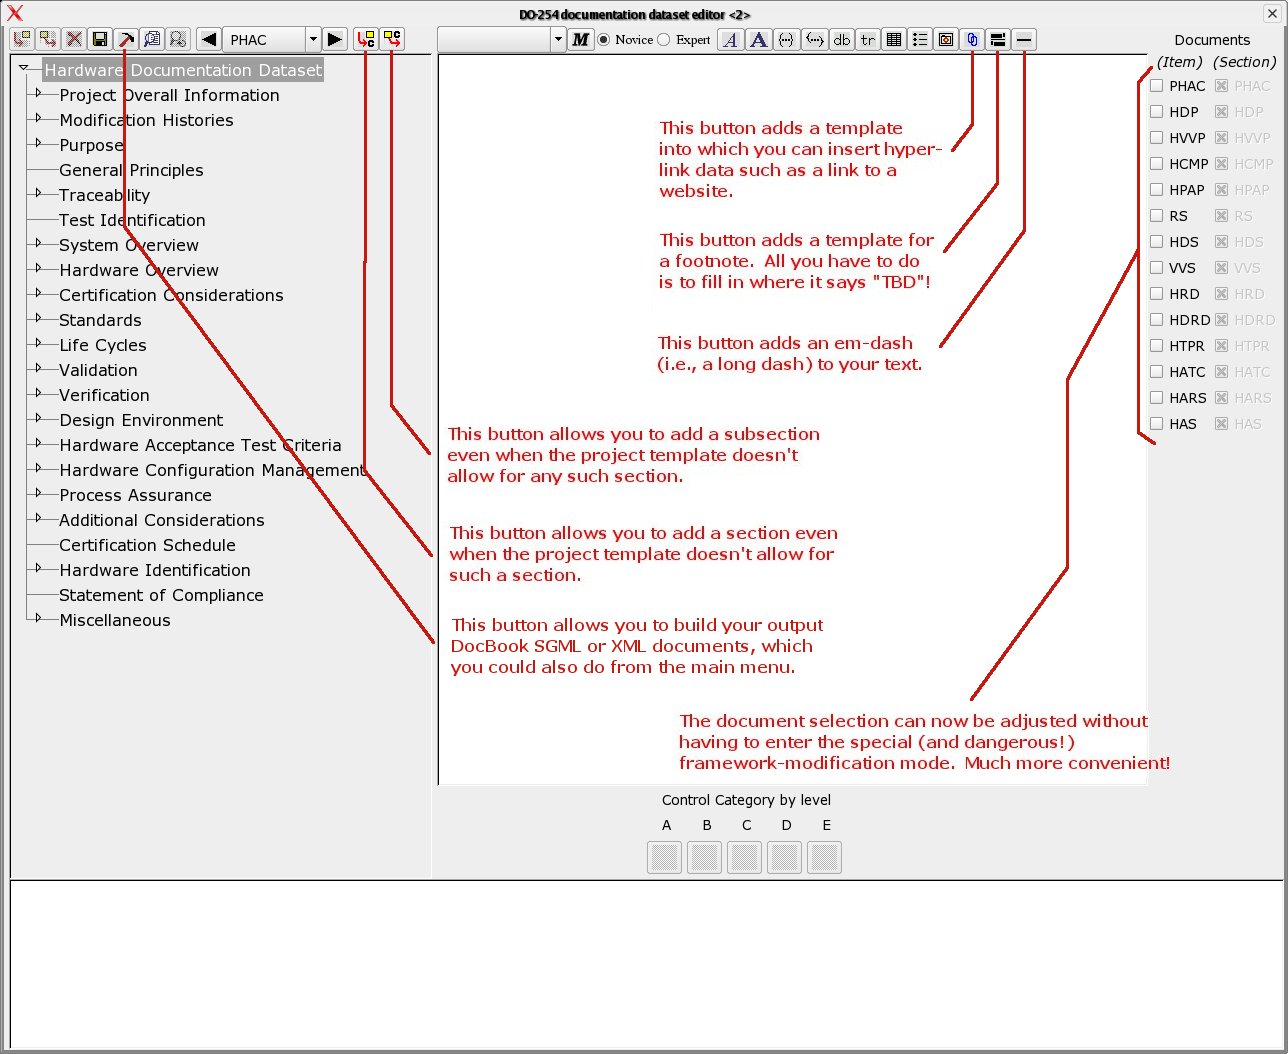Select the Expert radio button
This screenshot has width=1288, height=1054.
[664, 40]
